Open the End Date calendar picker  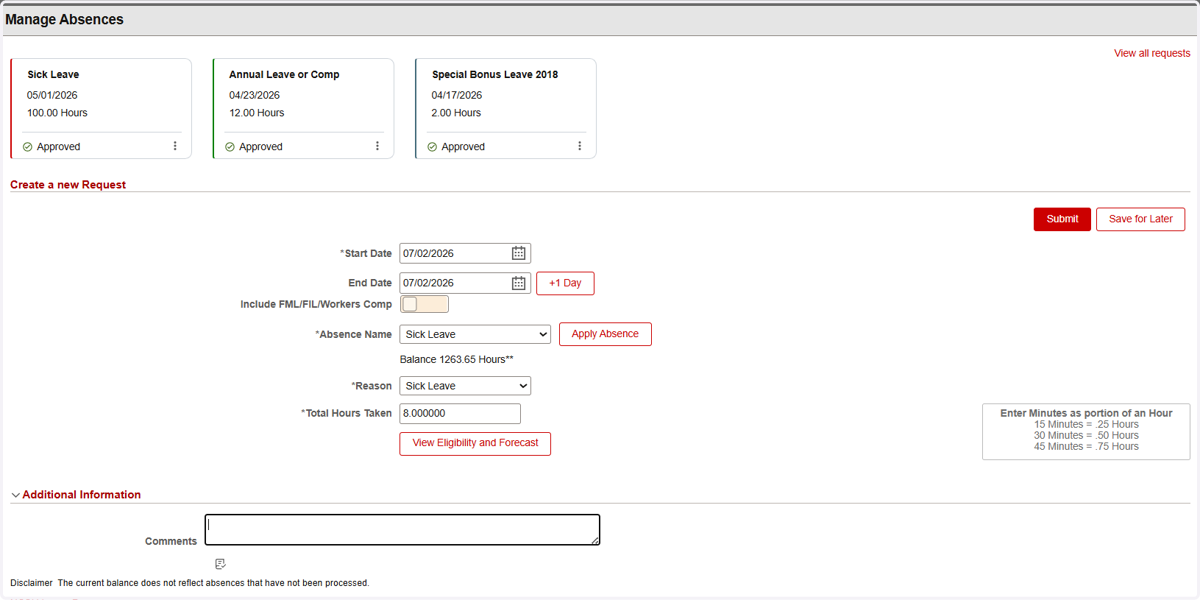pos(518,284)
